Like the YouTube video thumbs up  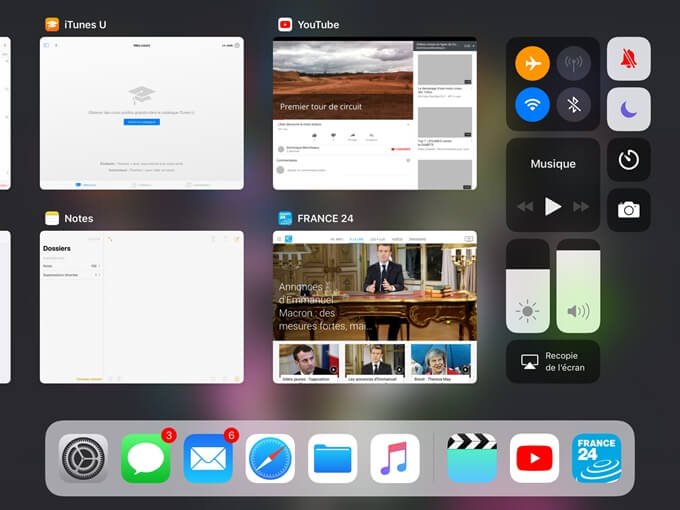(314, 136)
